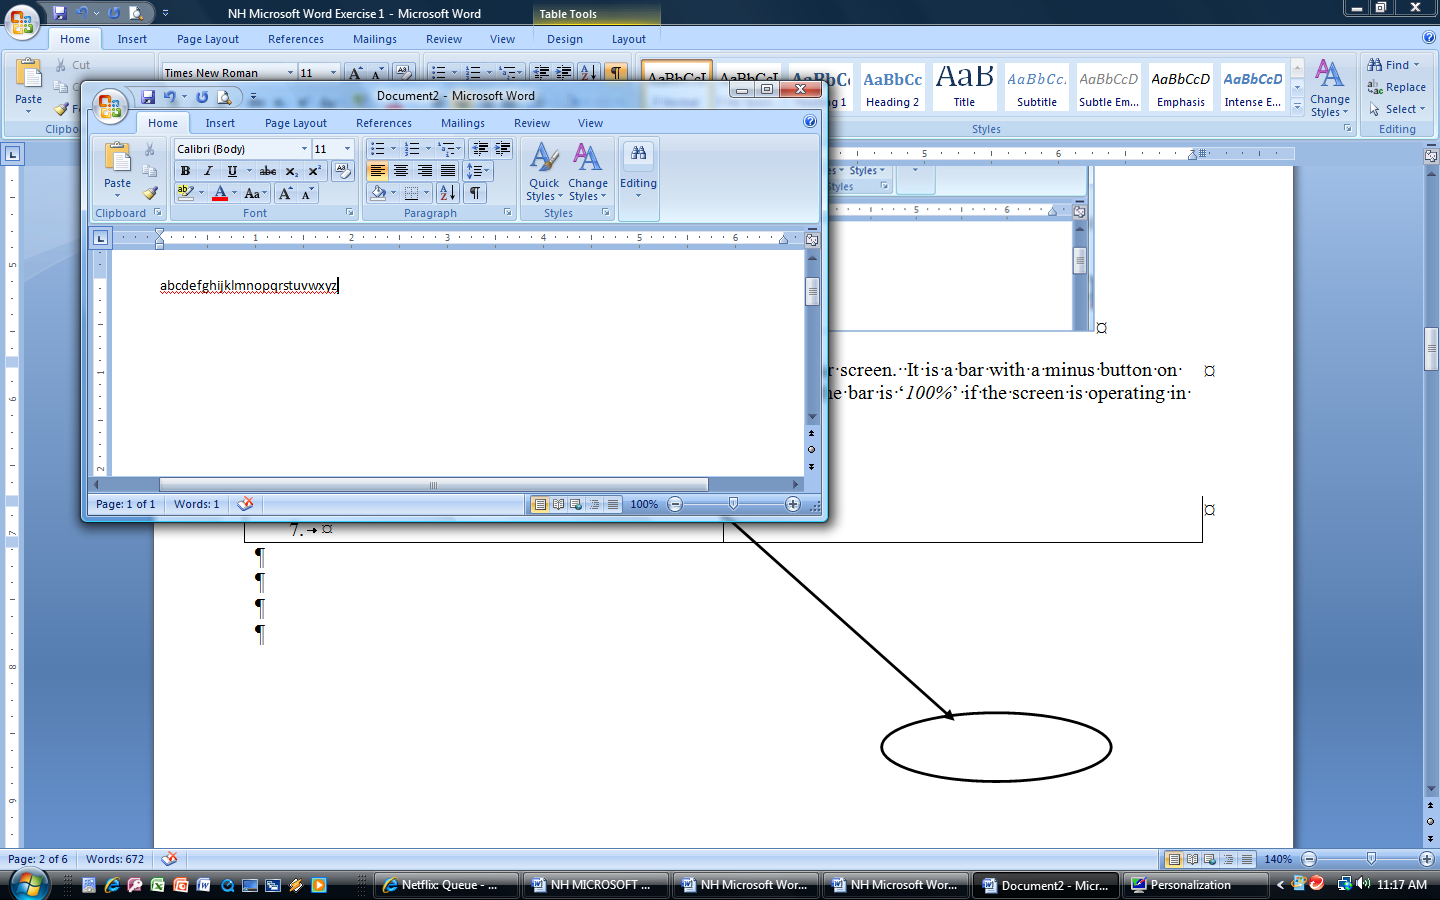Click Replace in main Word window
1440x900 pixels.
[1396, 87]
